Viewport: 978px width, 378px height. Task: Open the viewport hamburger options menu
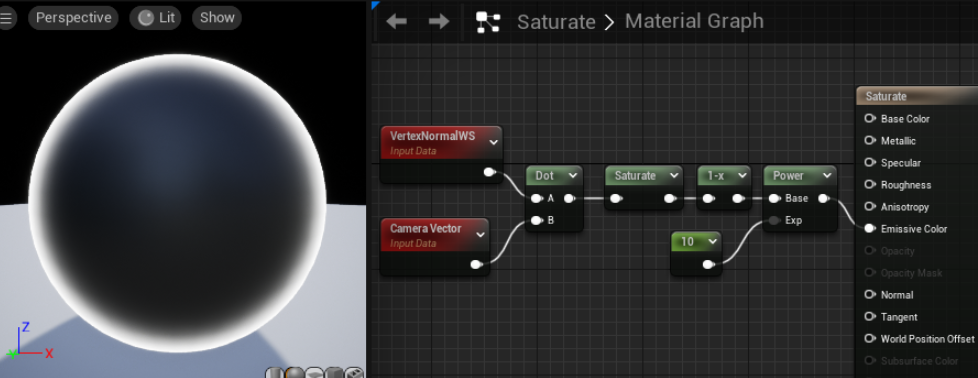(x=6, y=17)
